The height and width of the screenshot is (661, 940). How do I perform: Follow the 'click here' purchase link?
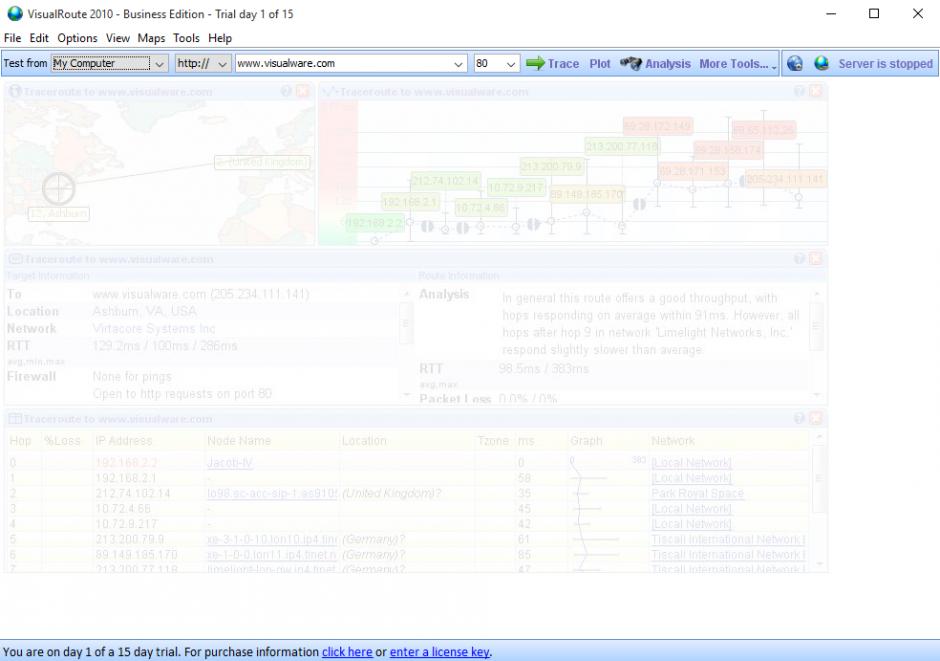347,651
